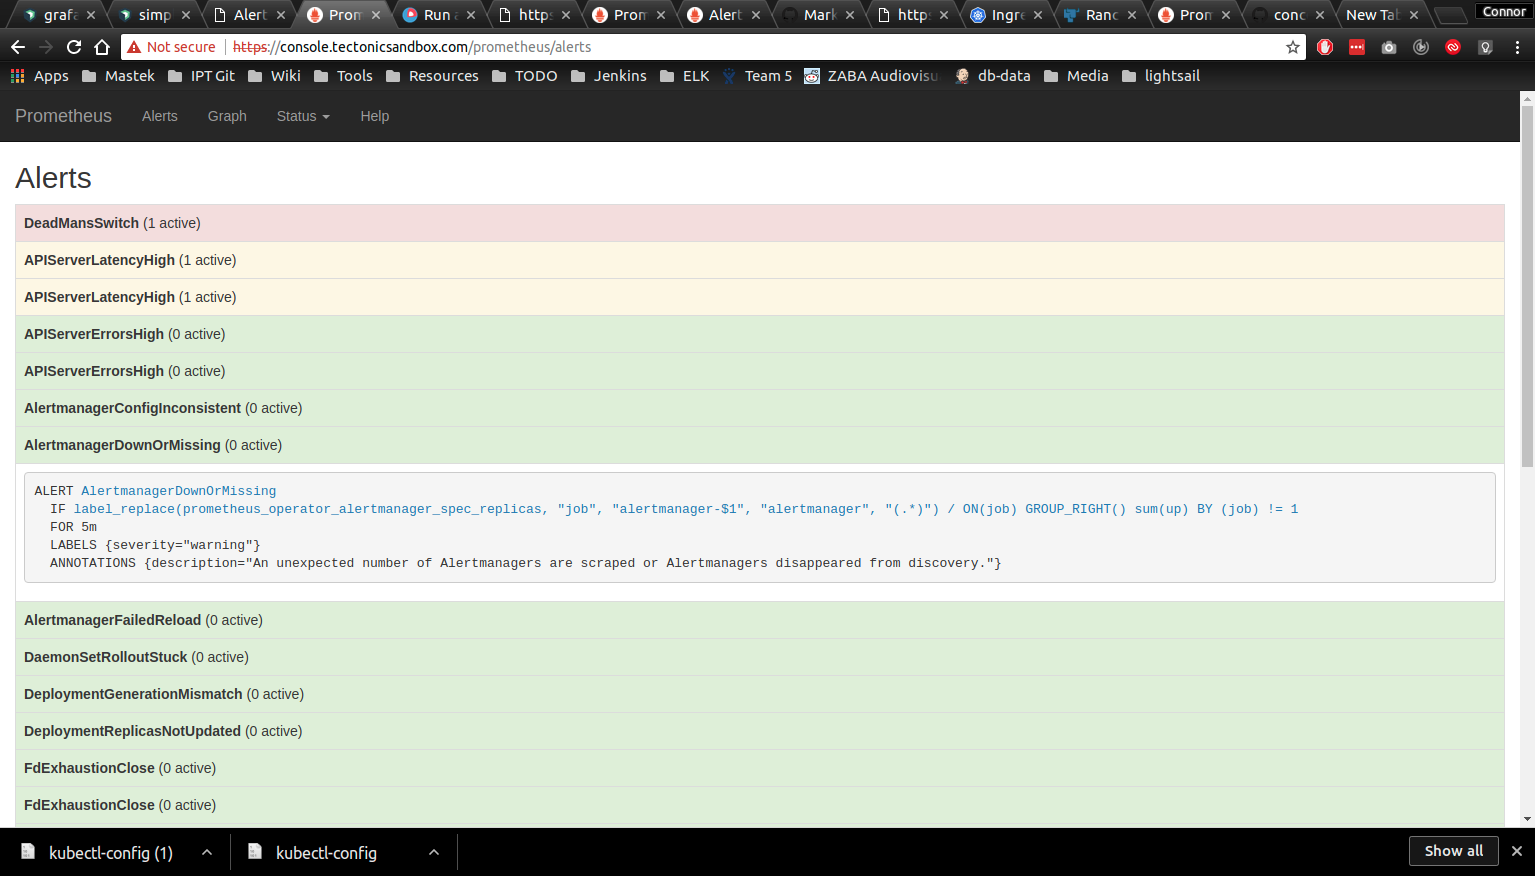Open the Wiki bookmark folder
1535x876 pixels.
[274, 76]
